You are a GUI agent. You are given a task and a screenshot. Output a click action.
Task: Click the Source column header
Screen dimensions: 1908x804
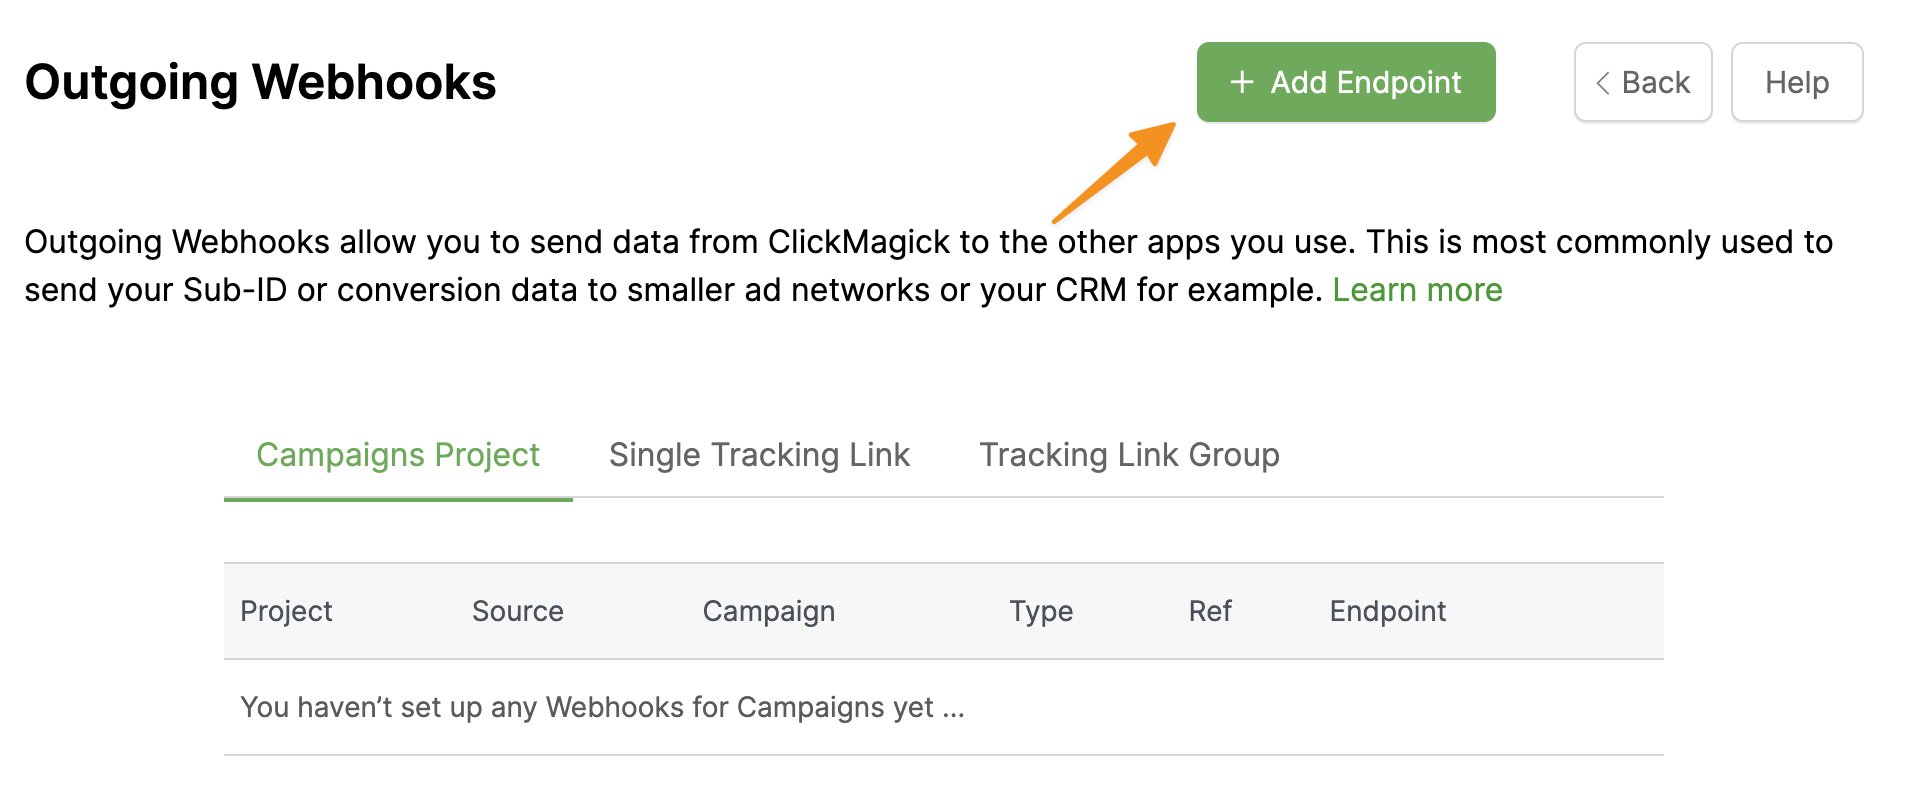[x=517, y=611]
